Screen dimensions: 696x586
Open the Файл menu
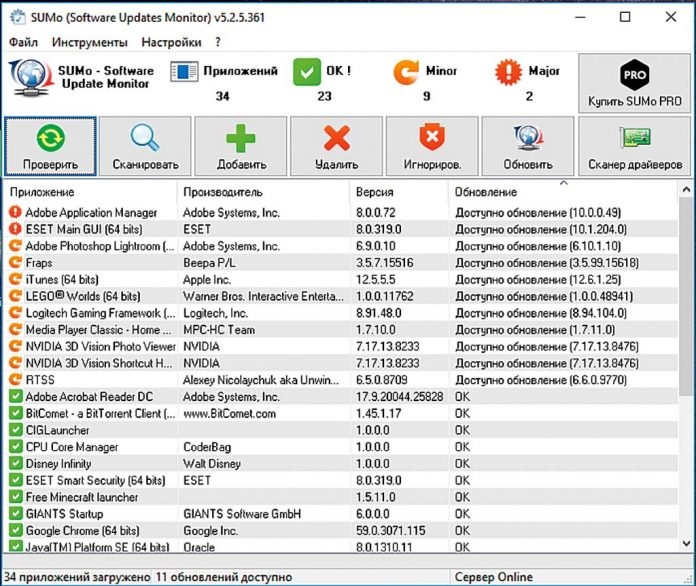24,42
